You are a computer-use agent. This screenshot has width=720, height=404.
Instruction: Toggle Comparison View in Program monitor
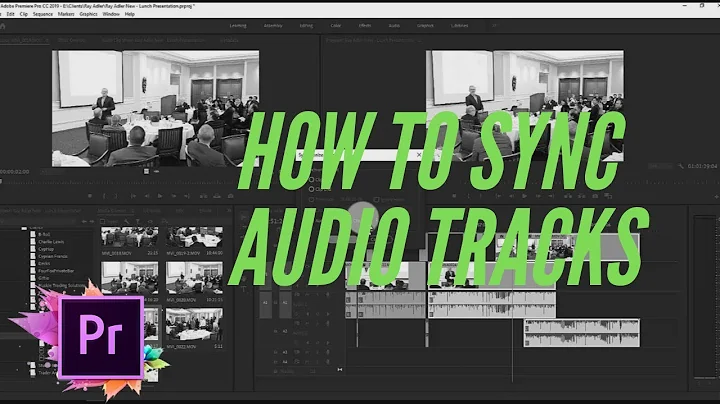click(x=608, y=196)
